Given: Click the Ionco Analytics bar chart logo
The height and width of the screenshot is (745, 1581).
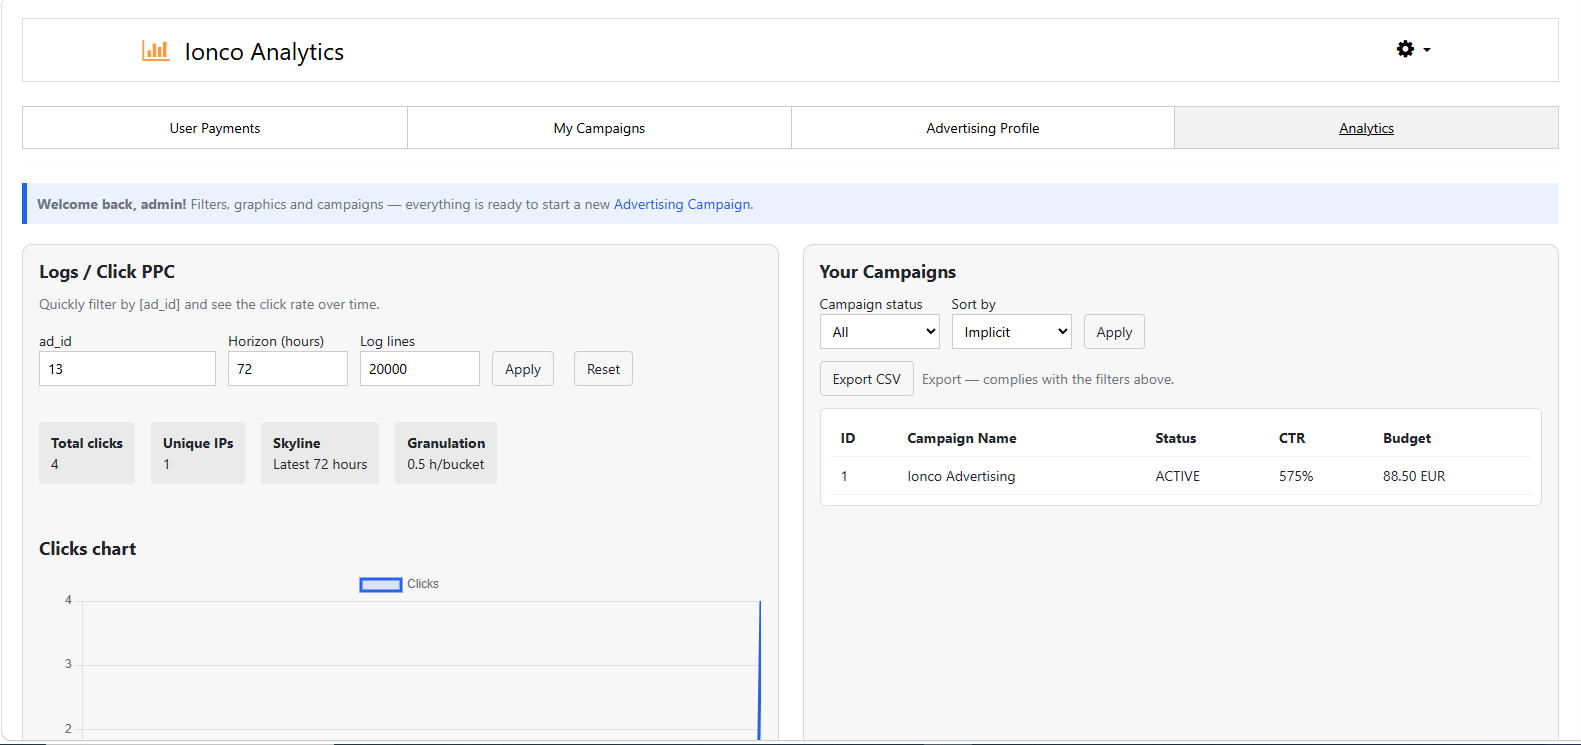Looking at the screenshot, I should click(155, 50).
